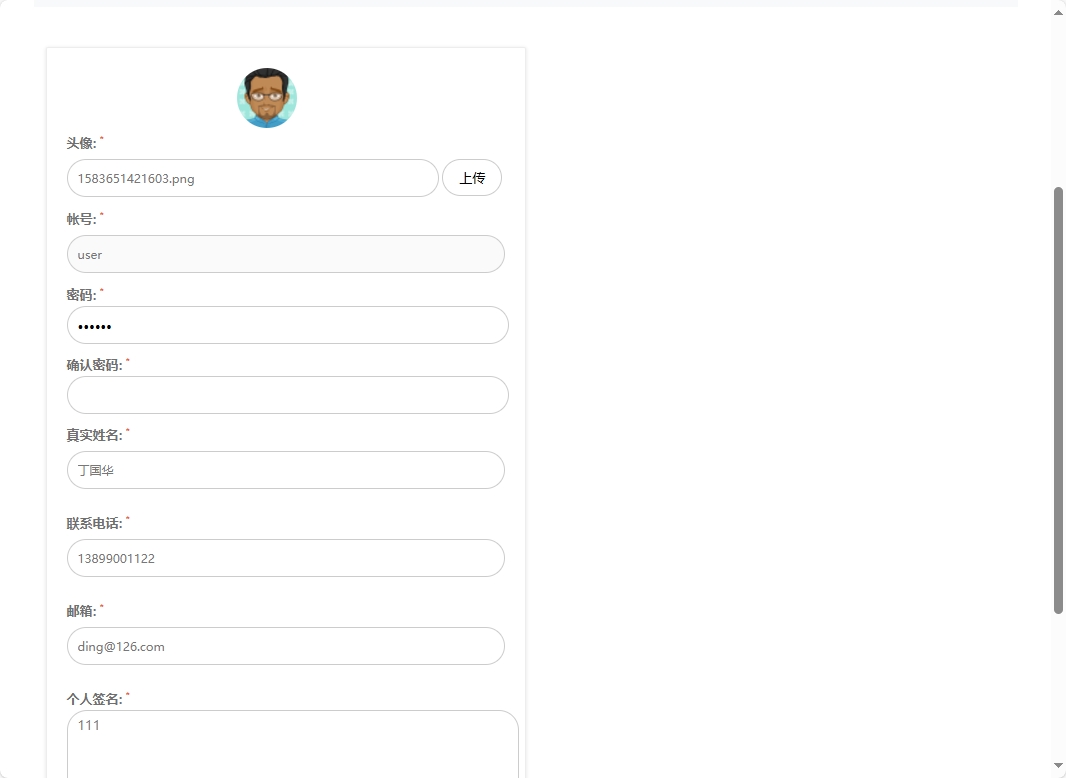Click into the 个人签名 text area
The image size is (1066, 778).
click(x=292, y=744)
